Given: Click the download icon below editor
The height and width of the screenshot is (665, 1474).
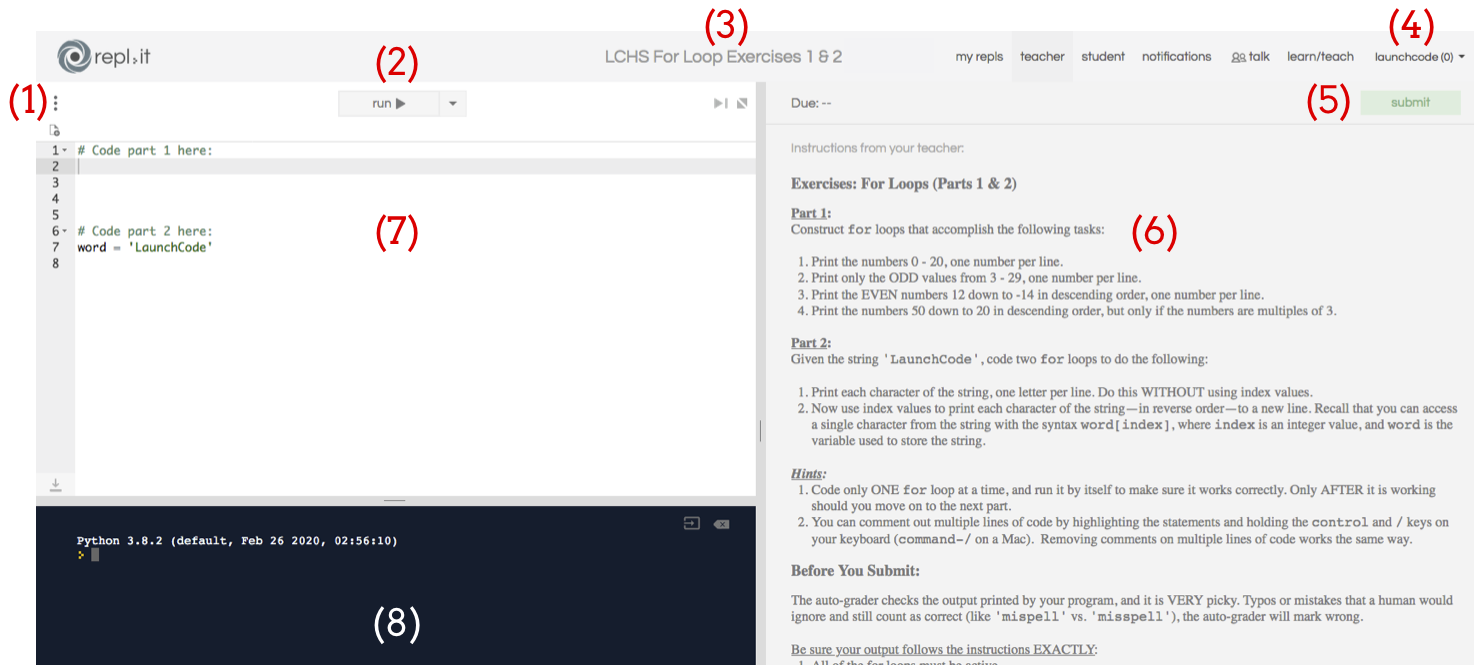Looking at the screenshot, I should click(56, 484).
